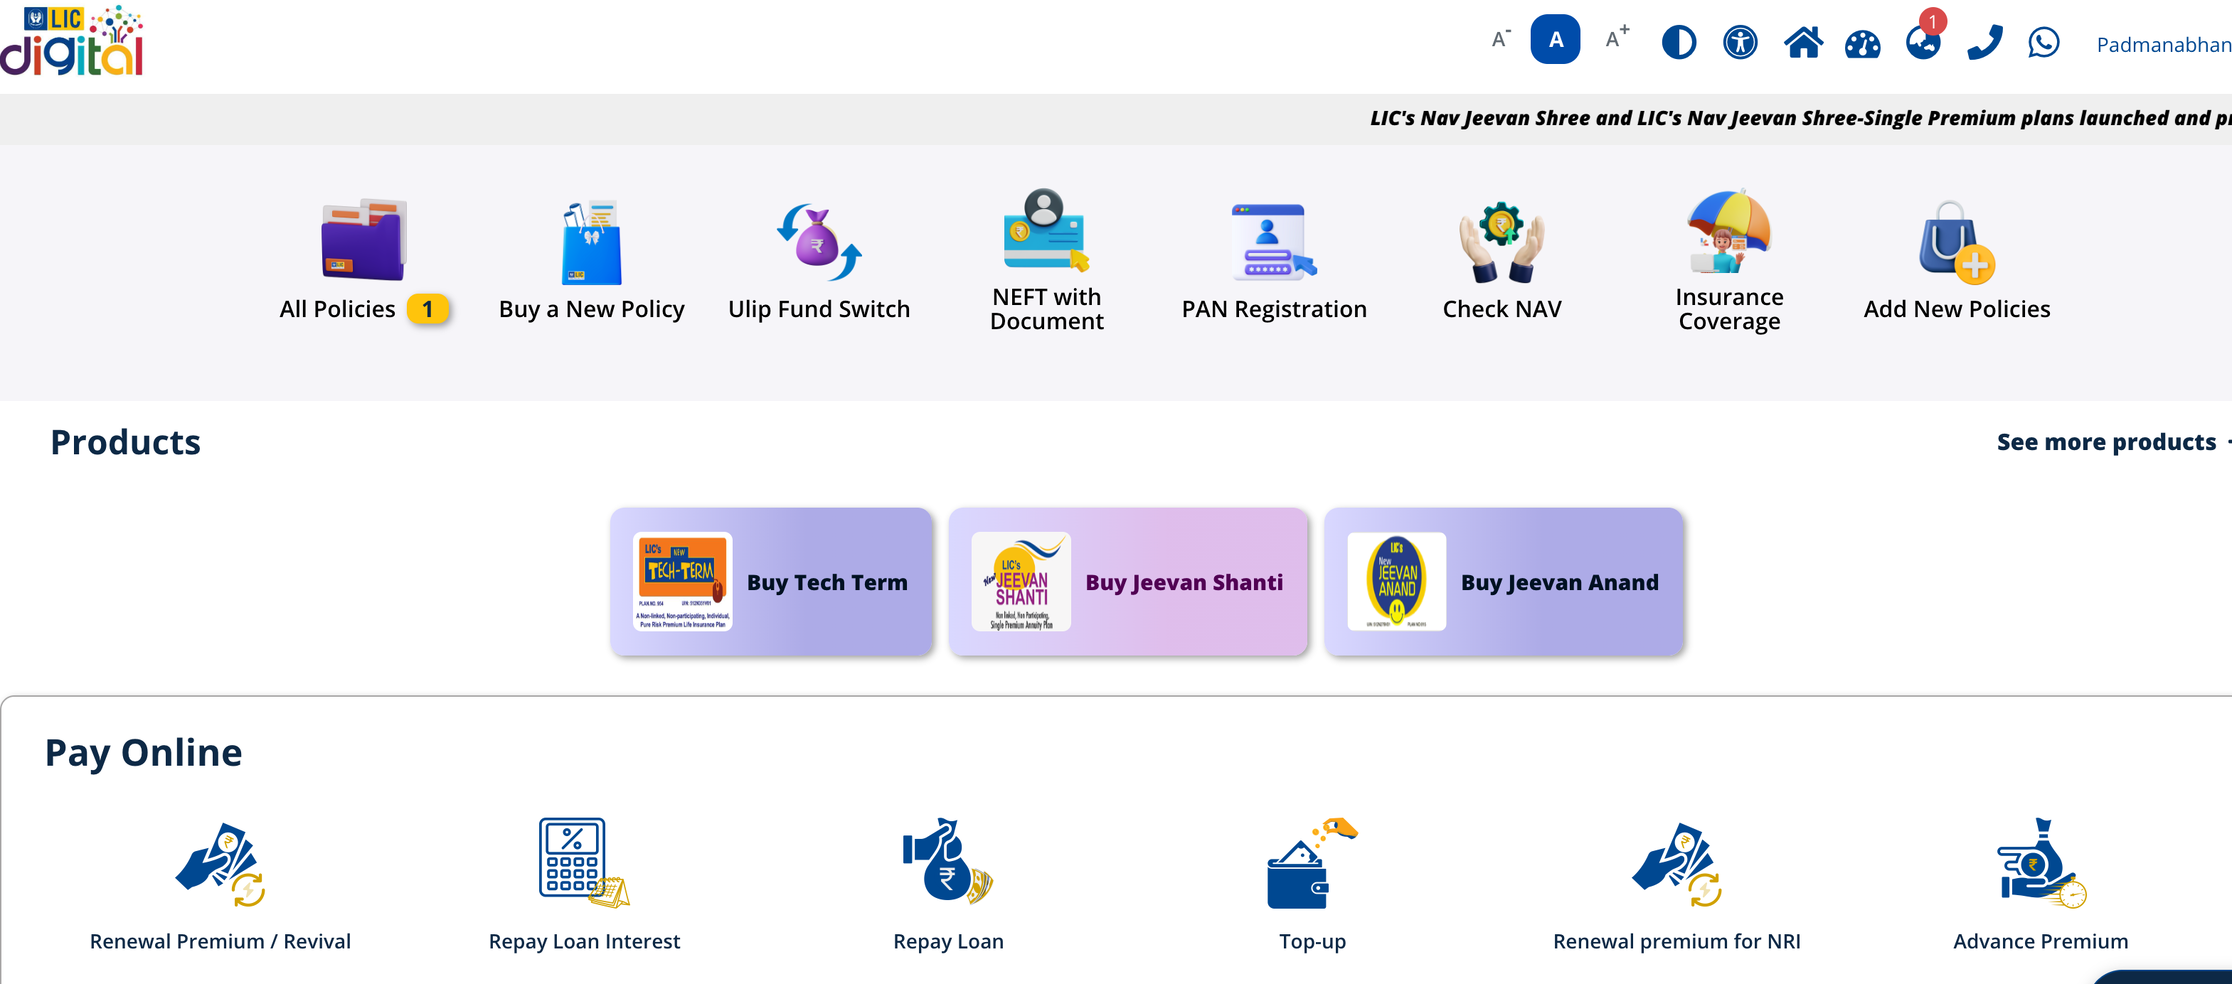Select the default font size A button
This screenshot has width=2232, height=984.
pyautogui.click(x=1555, y=40)
